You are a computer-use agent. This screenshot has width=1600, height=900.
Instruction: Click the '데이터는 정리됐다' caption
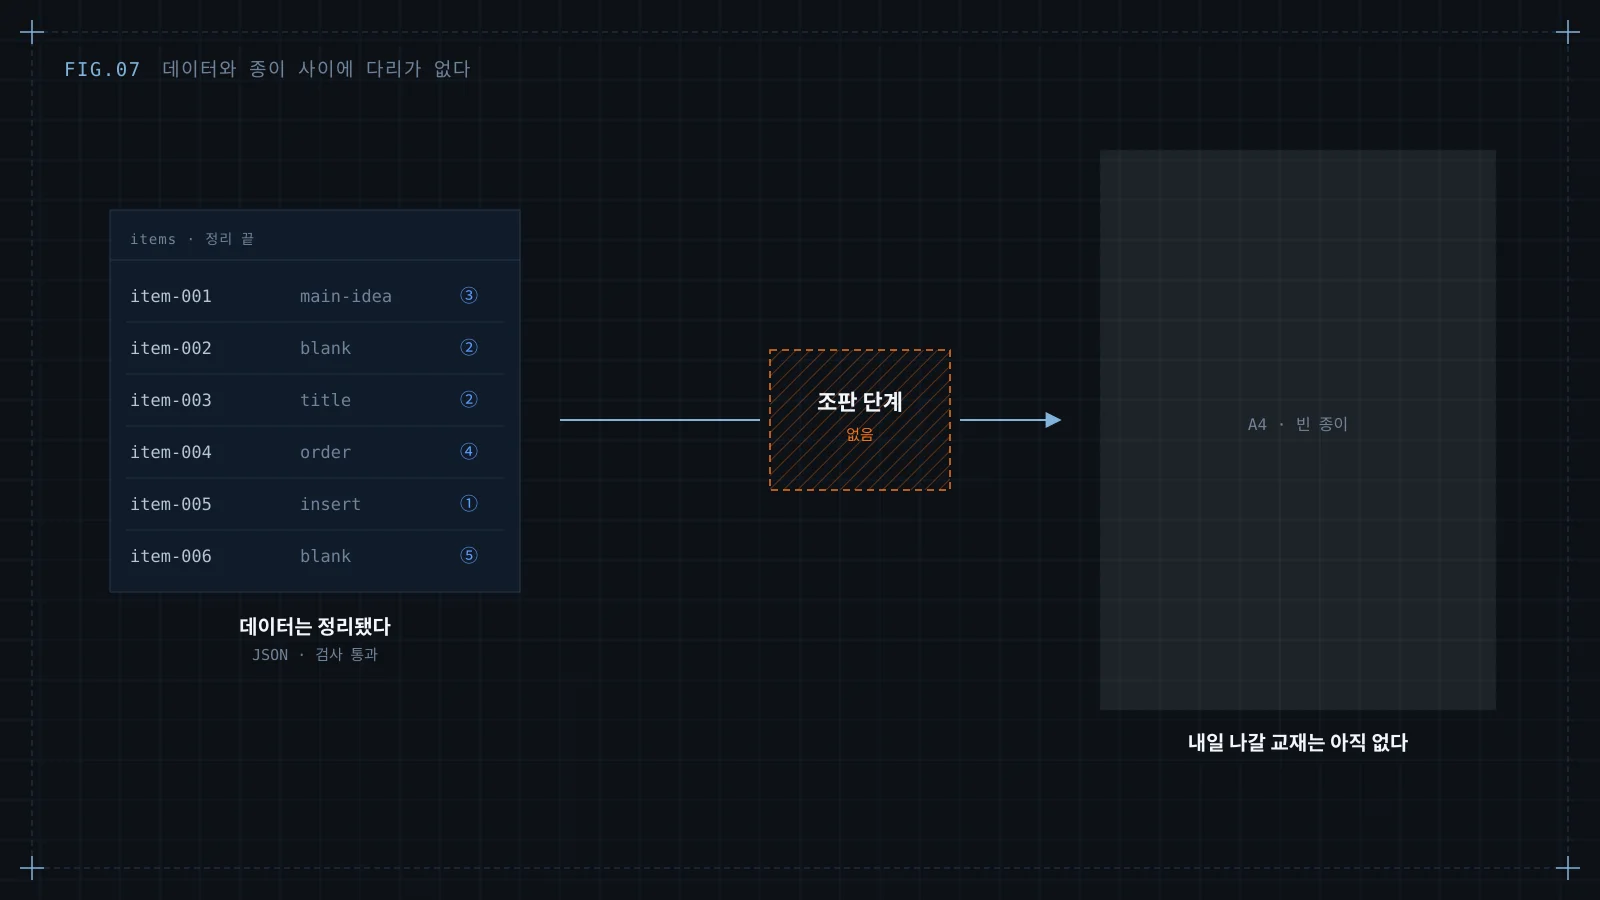click(315, 626)
